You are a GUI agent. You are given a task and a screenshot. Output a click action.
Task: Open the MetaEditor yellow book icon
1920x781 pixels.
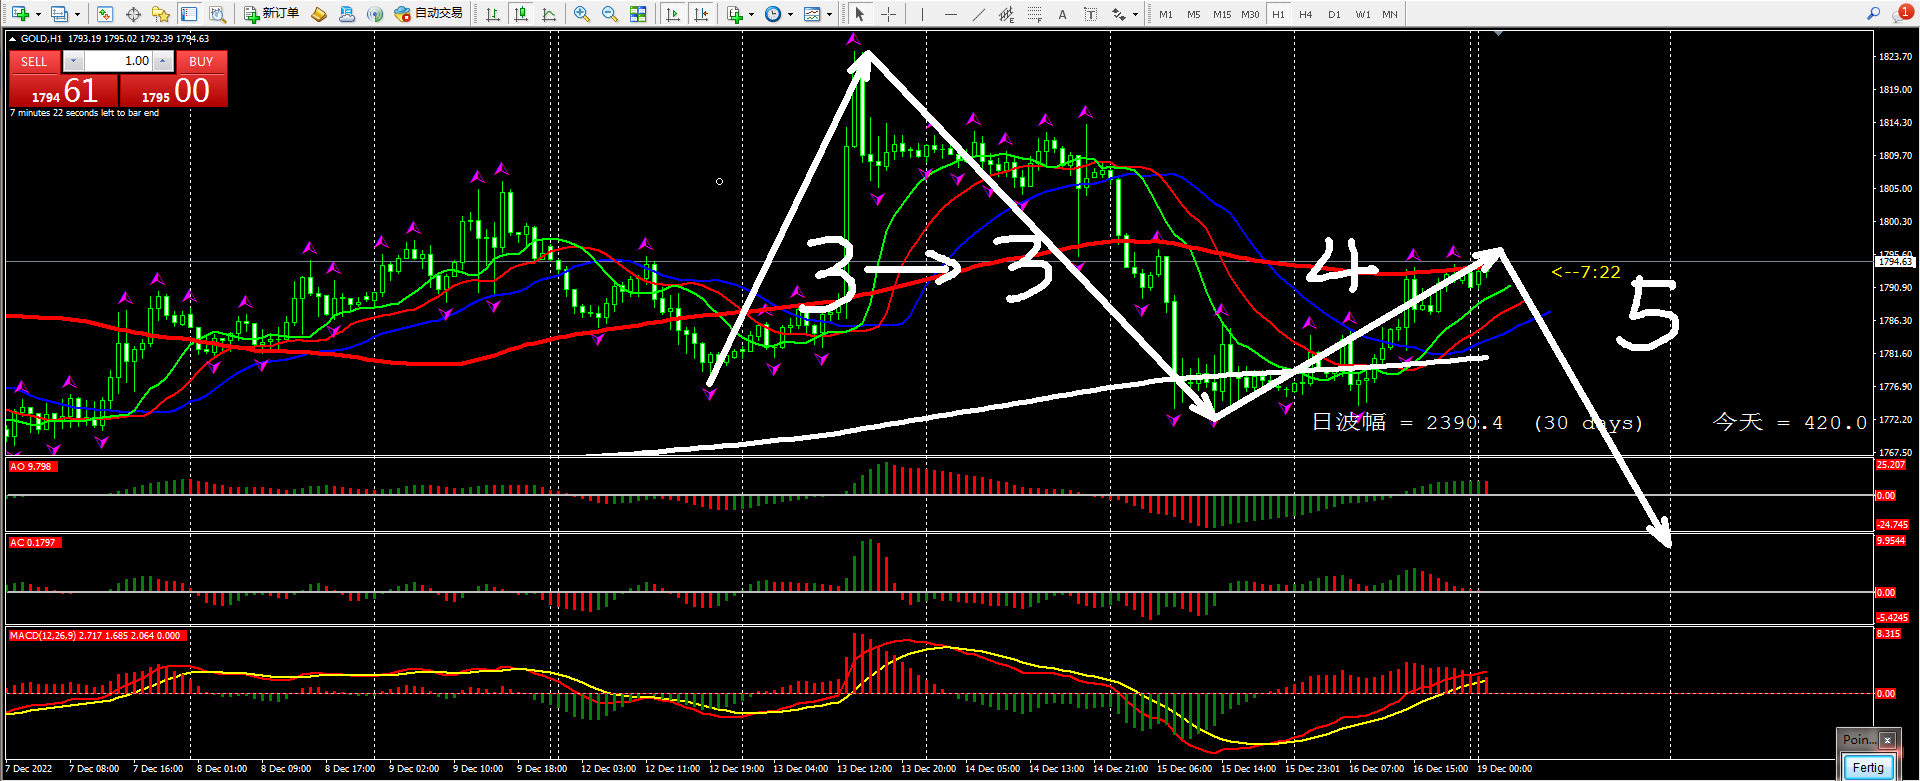point(319,14)
